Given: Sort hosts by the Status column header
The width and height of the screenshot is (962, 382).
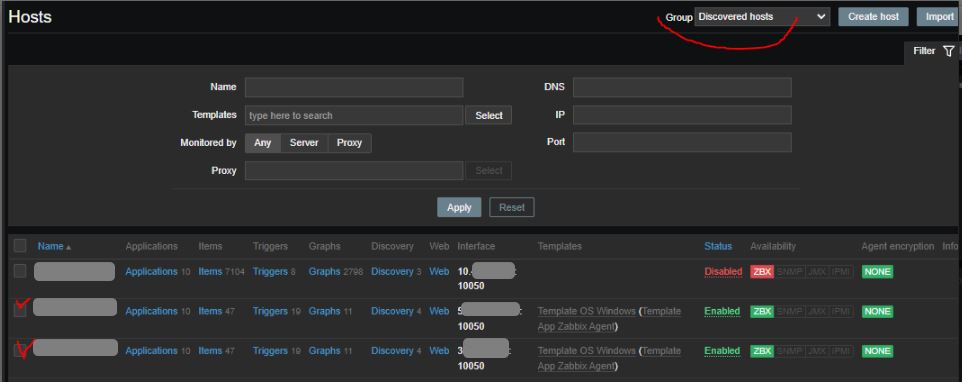Looking at the screenshot, I should pyautogui.click(x=718, y=246).
